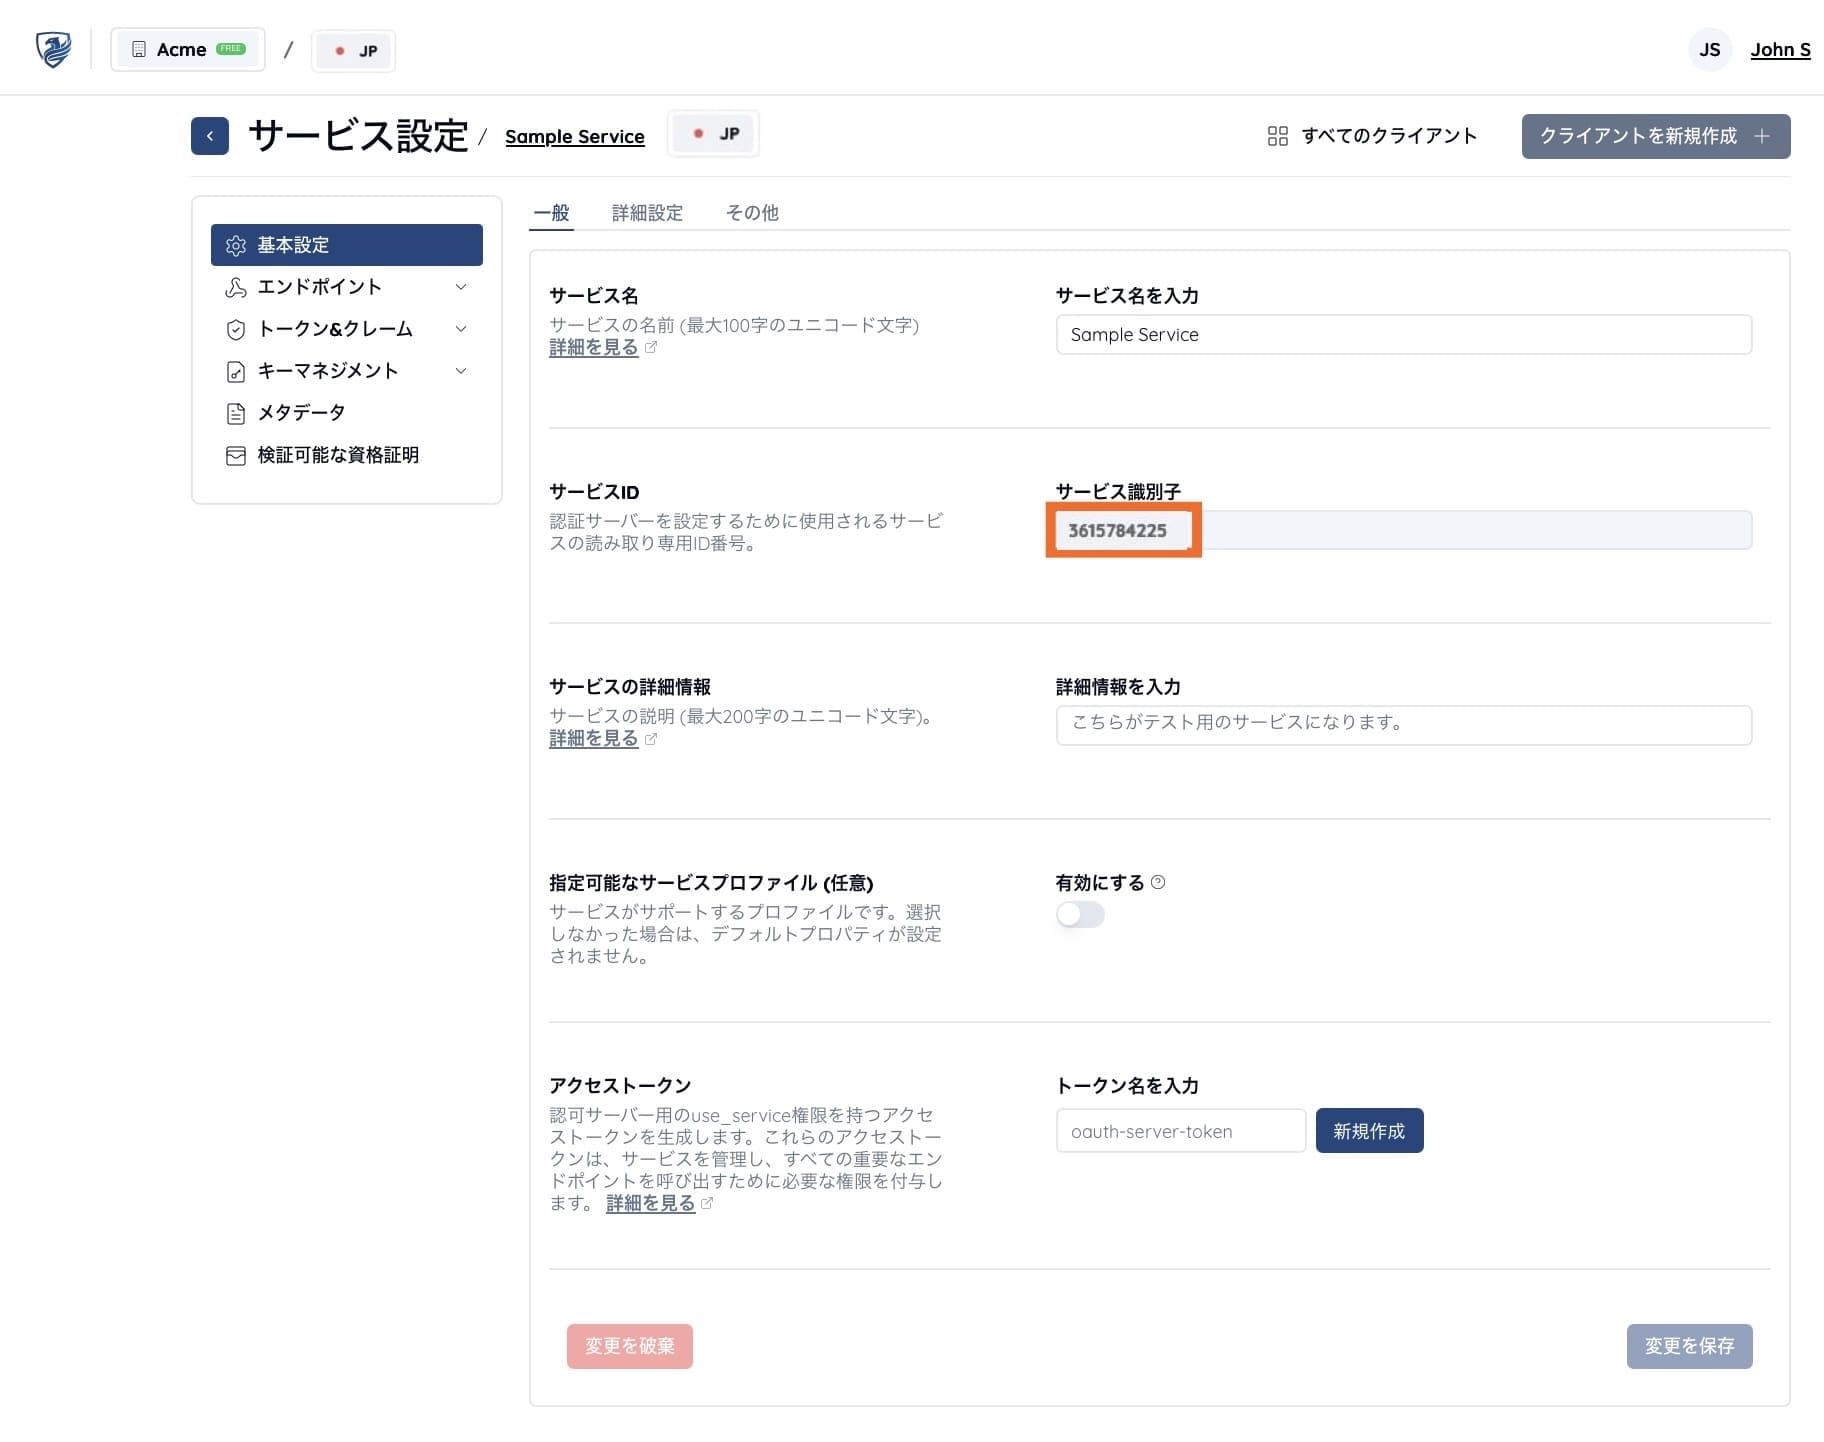The width and height of the screenshot is (1824, 1442).
Task: Click the サービス識別子 read-only field
Action: pos(1404,530)
